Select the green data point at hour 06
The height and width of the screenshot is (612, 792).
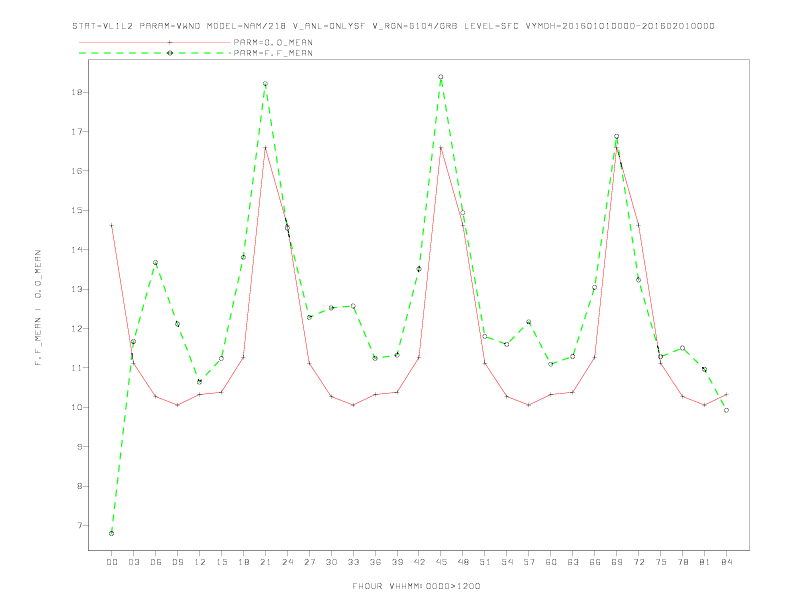coord(156,263)
